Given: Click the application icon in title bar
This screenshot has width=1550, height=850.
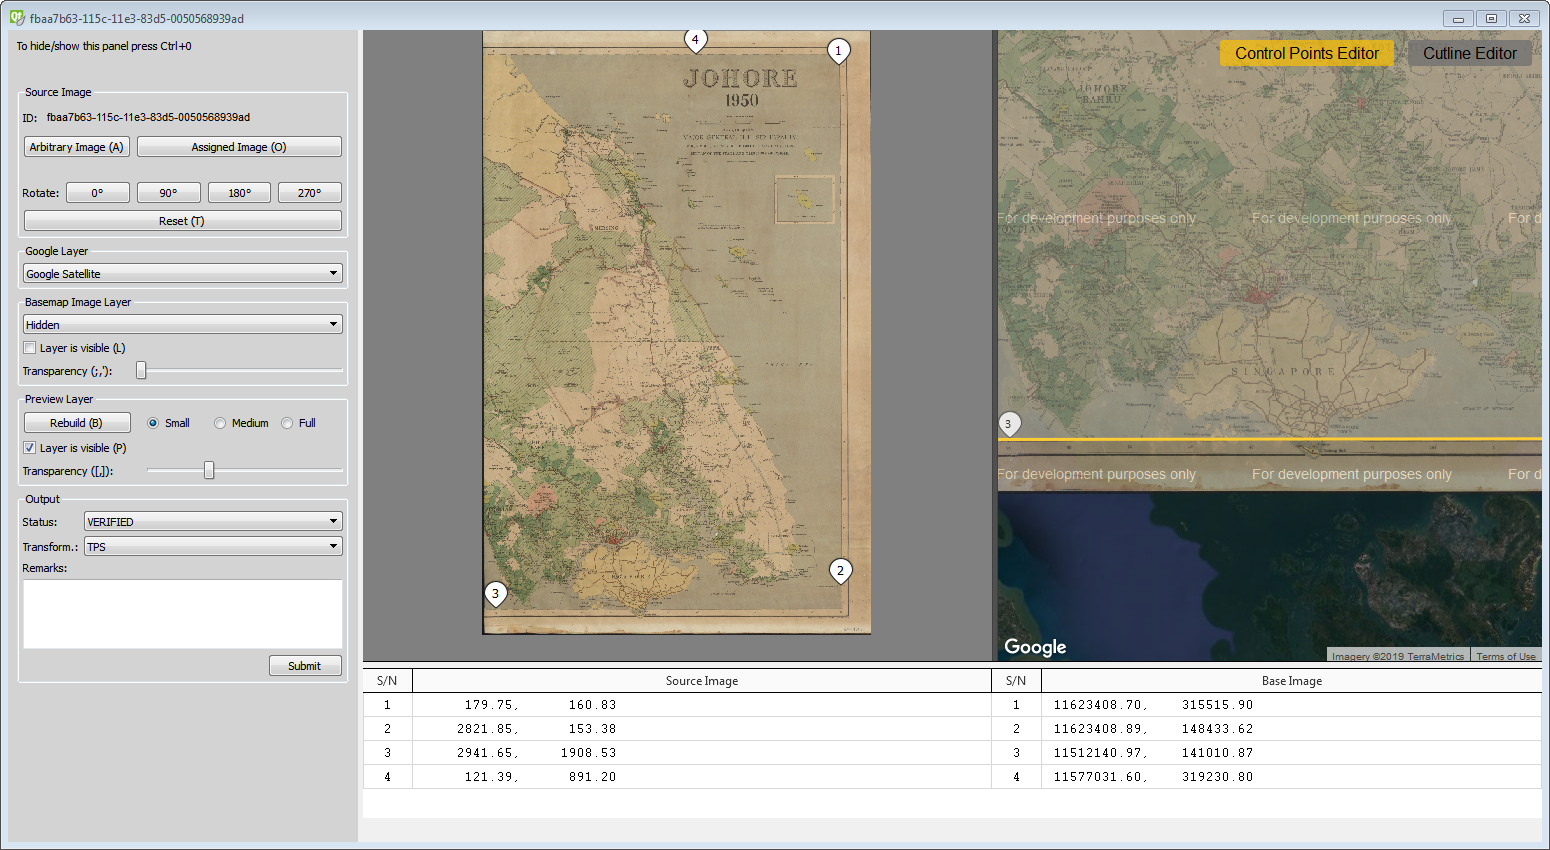Looking at the screenshot, I should (15, 17).
